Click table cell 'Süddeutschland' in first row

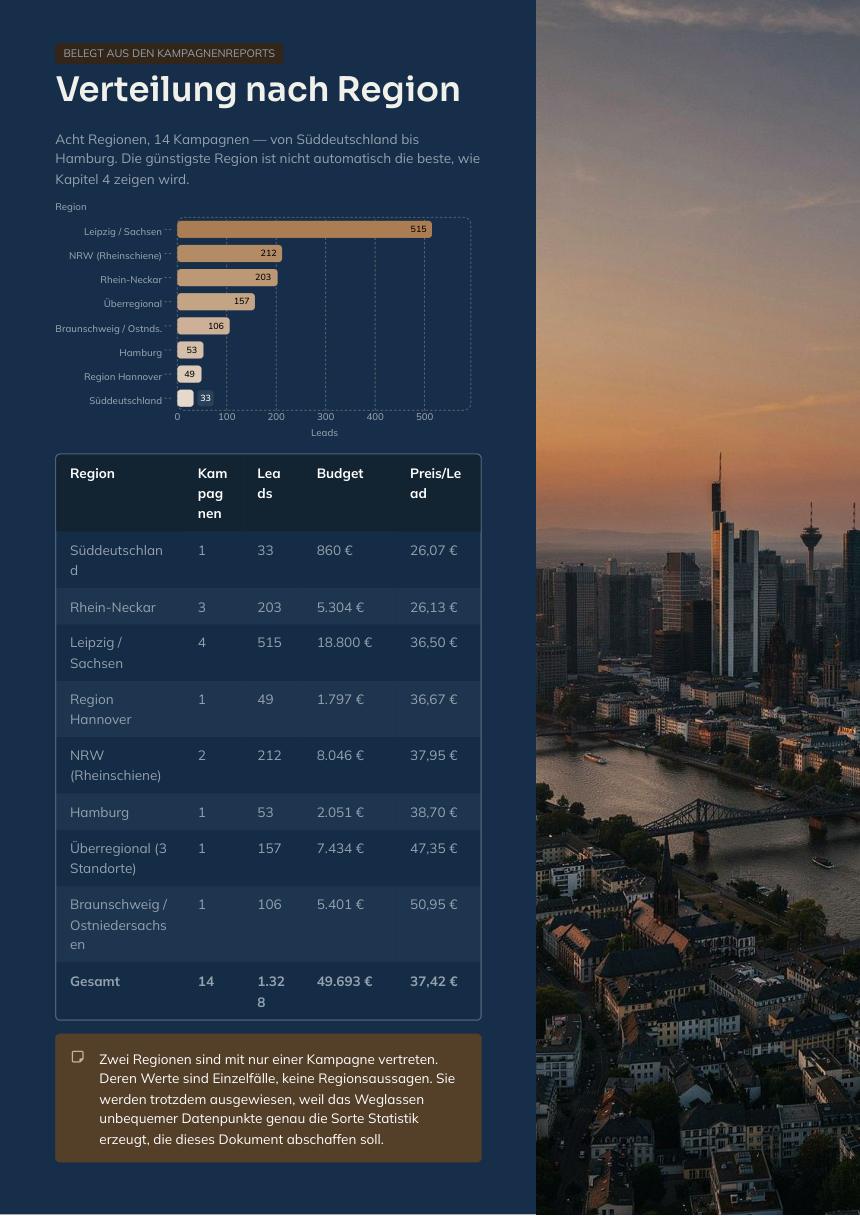click(x=116, y=560)
